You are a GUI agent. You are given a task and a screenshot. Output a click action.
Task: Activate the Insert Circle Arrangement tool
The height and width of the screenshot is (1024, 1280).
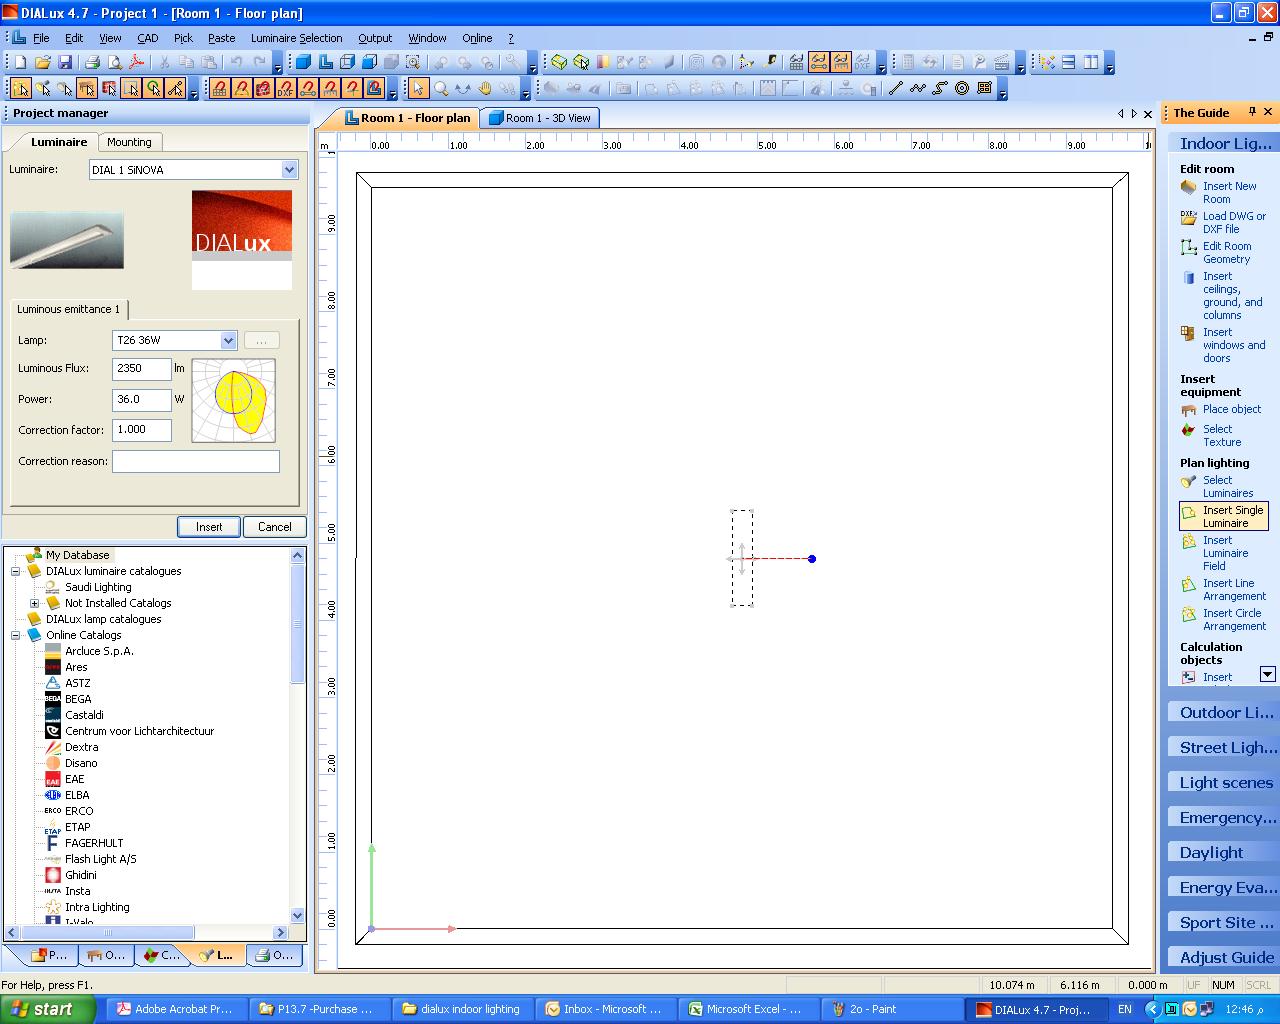(1228, 619)
